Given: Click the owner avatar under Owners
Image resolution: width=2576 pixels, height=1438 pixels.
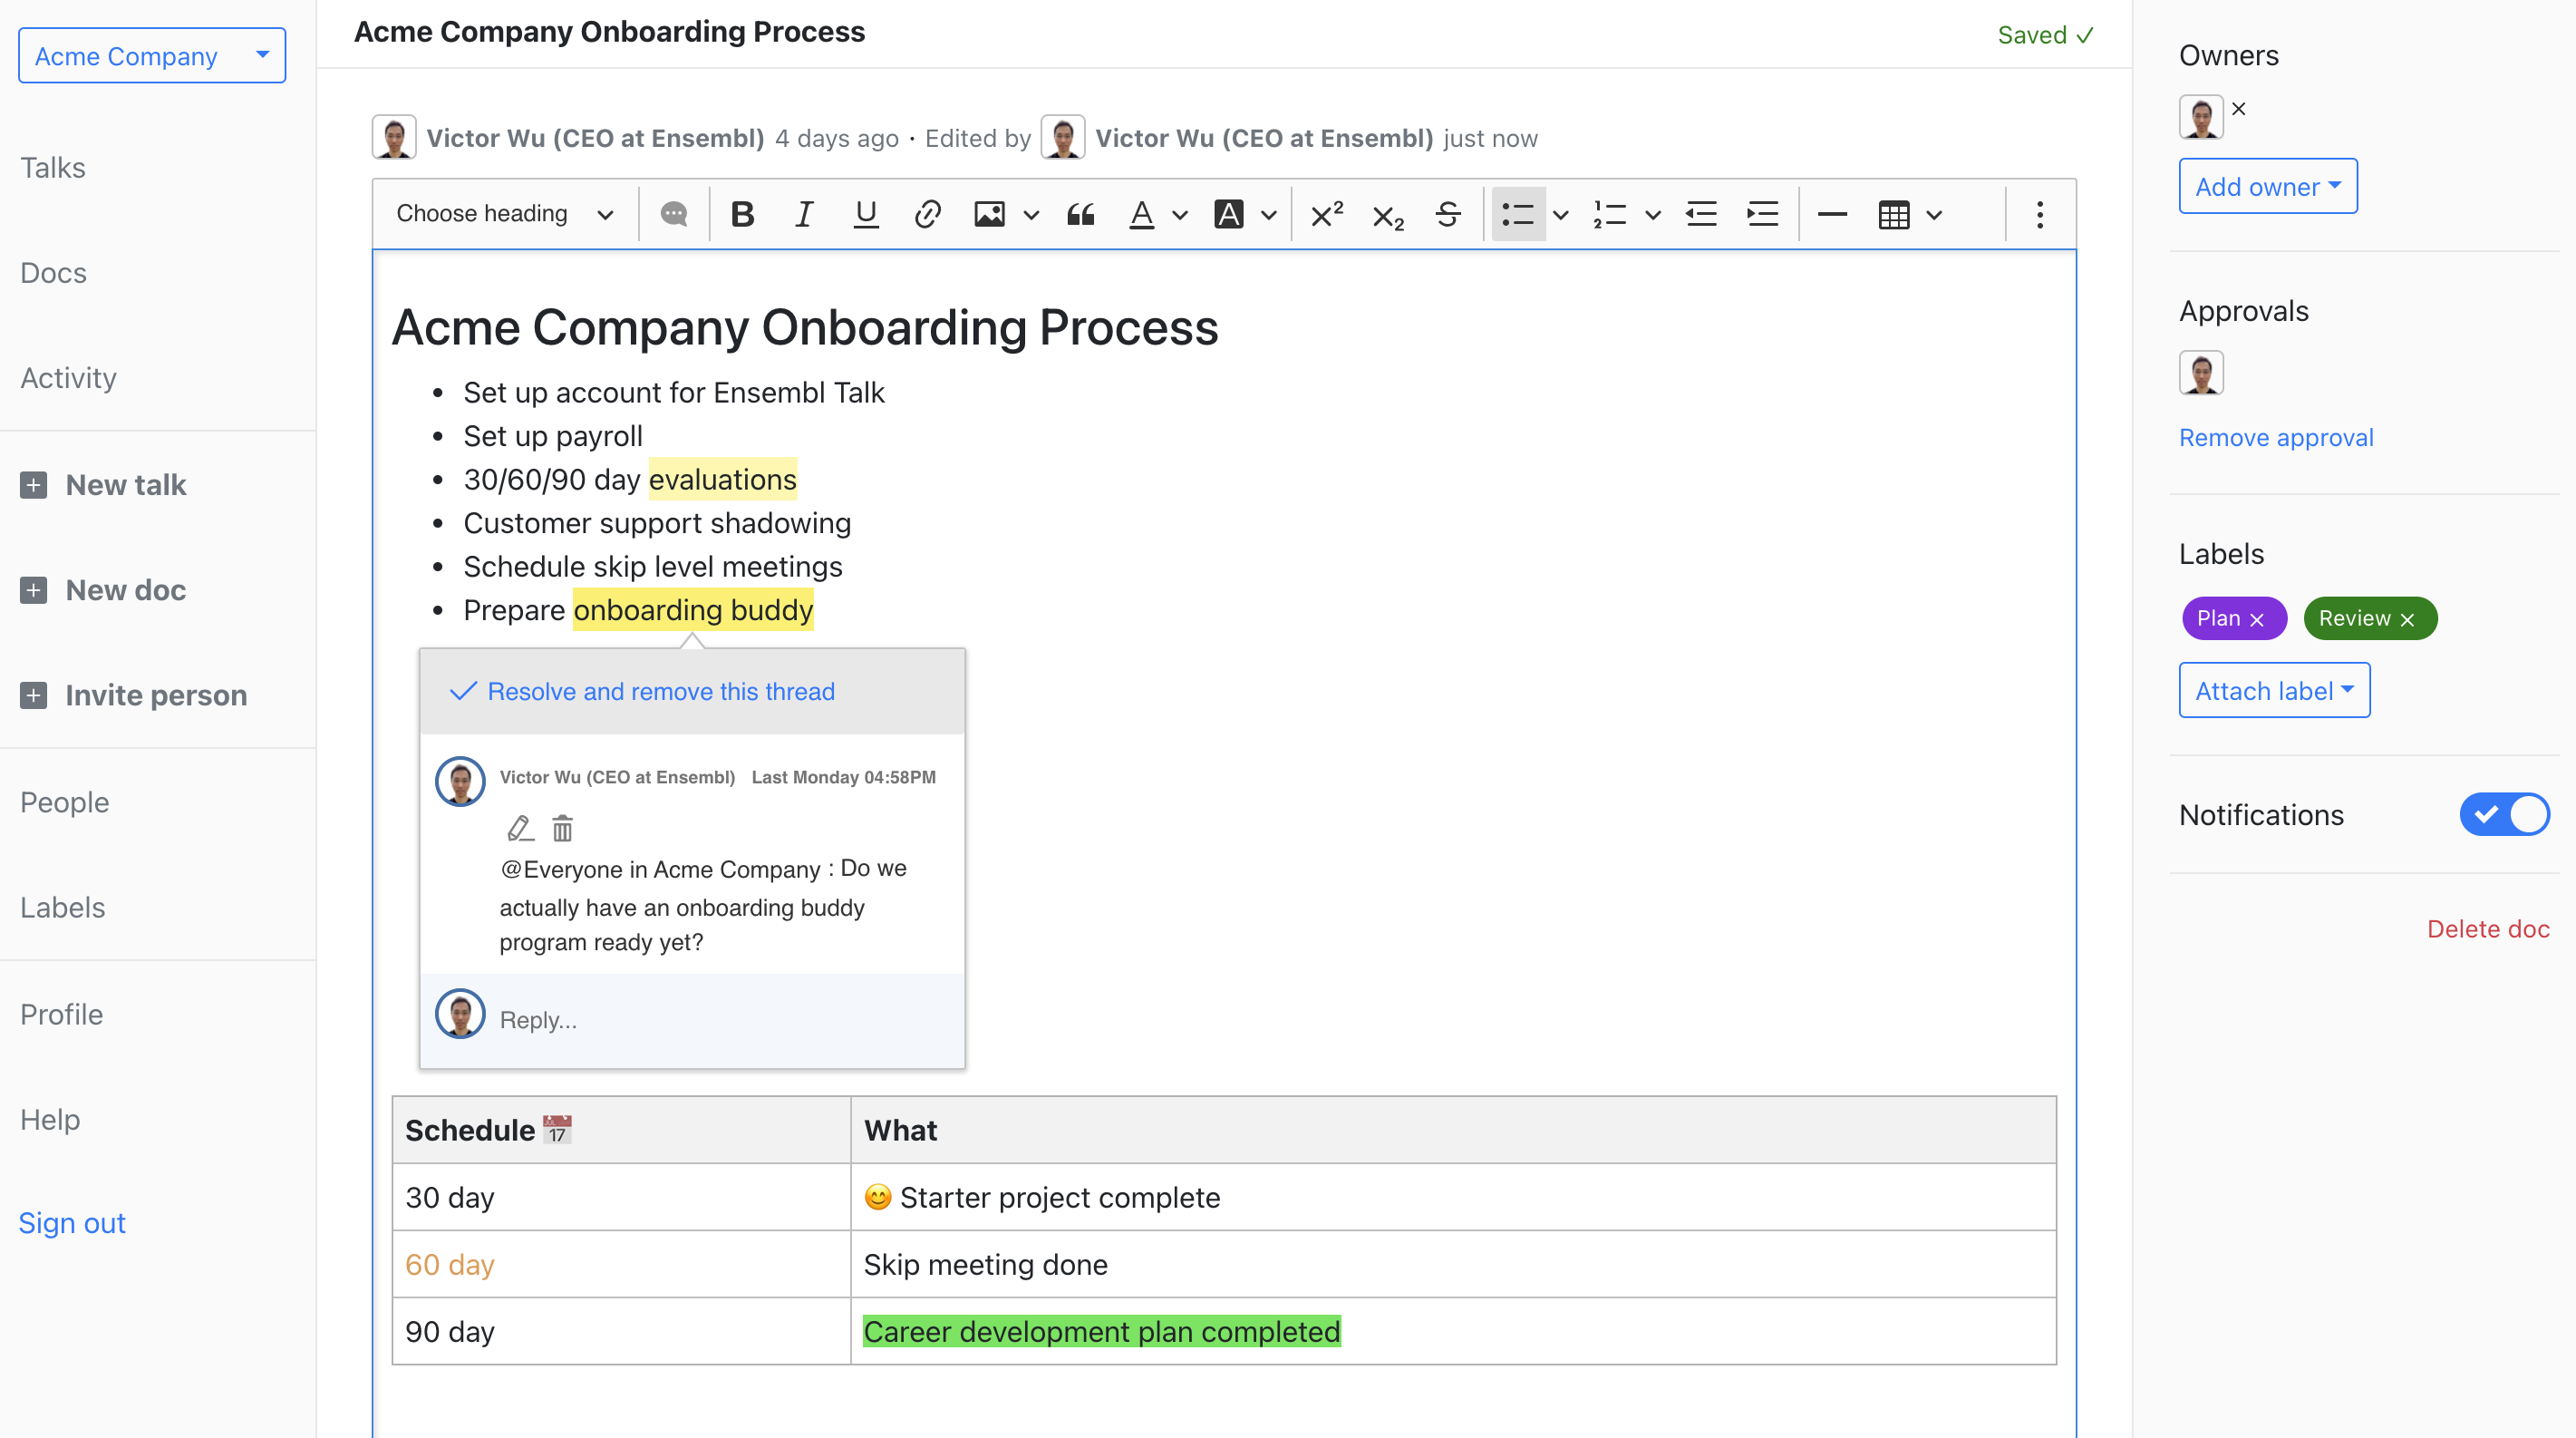Looking at the screenshot, I should [x=2201, y=117].
